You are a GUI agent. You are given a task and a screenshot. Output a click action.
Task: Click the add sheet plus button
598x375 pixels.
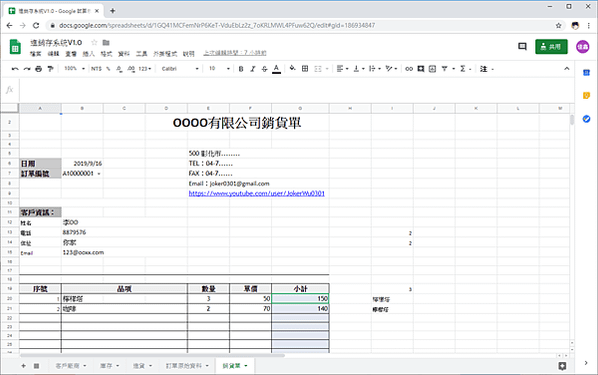[x=23, y=366]
